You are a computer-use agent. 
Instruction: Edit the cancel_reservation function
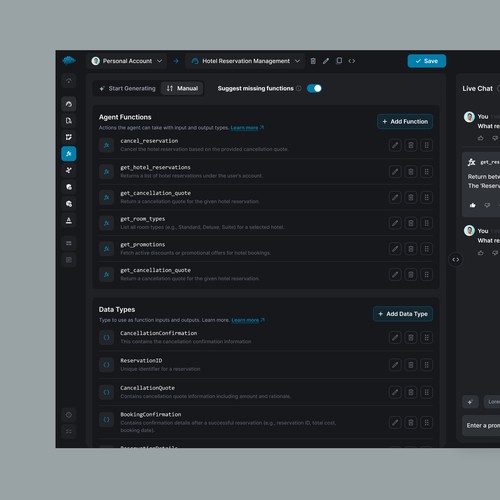(x=395, y=145)
